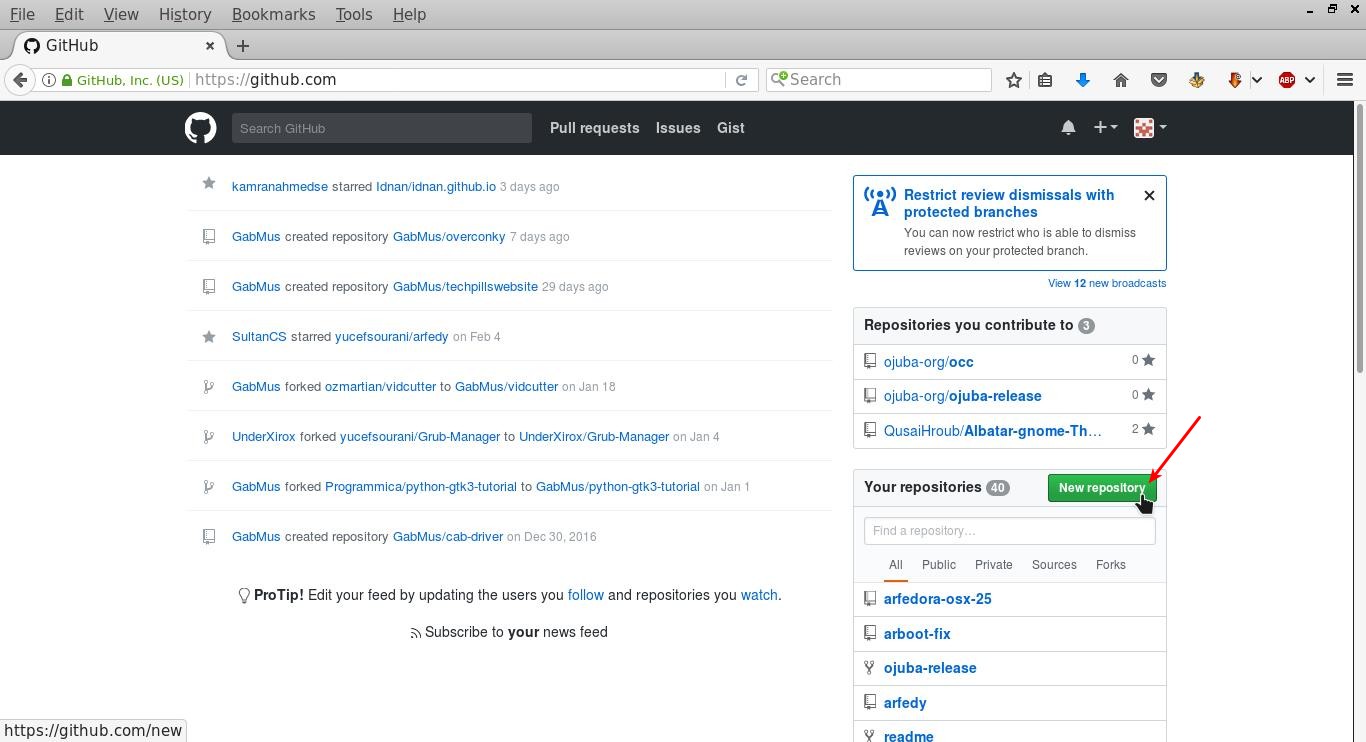Open the Tools menu

pos(354,14)
